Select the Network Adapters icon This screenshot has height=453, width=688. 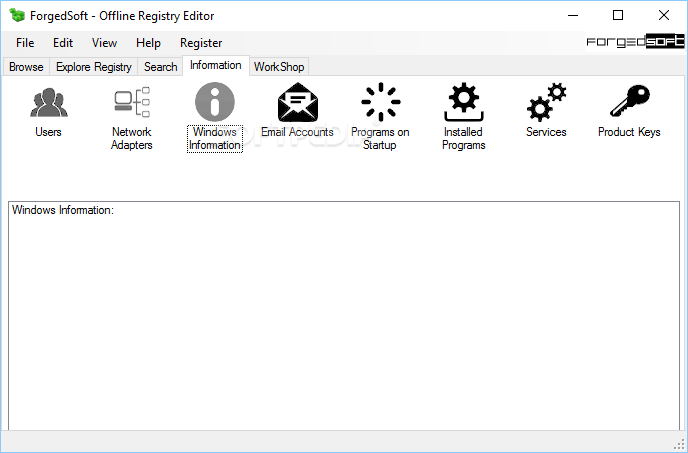point(132,103)
